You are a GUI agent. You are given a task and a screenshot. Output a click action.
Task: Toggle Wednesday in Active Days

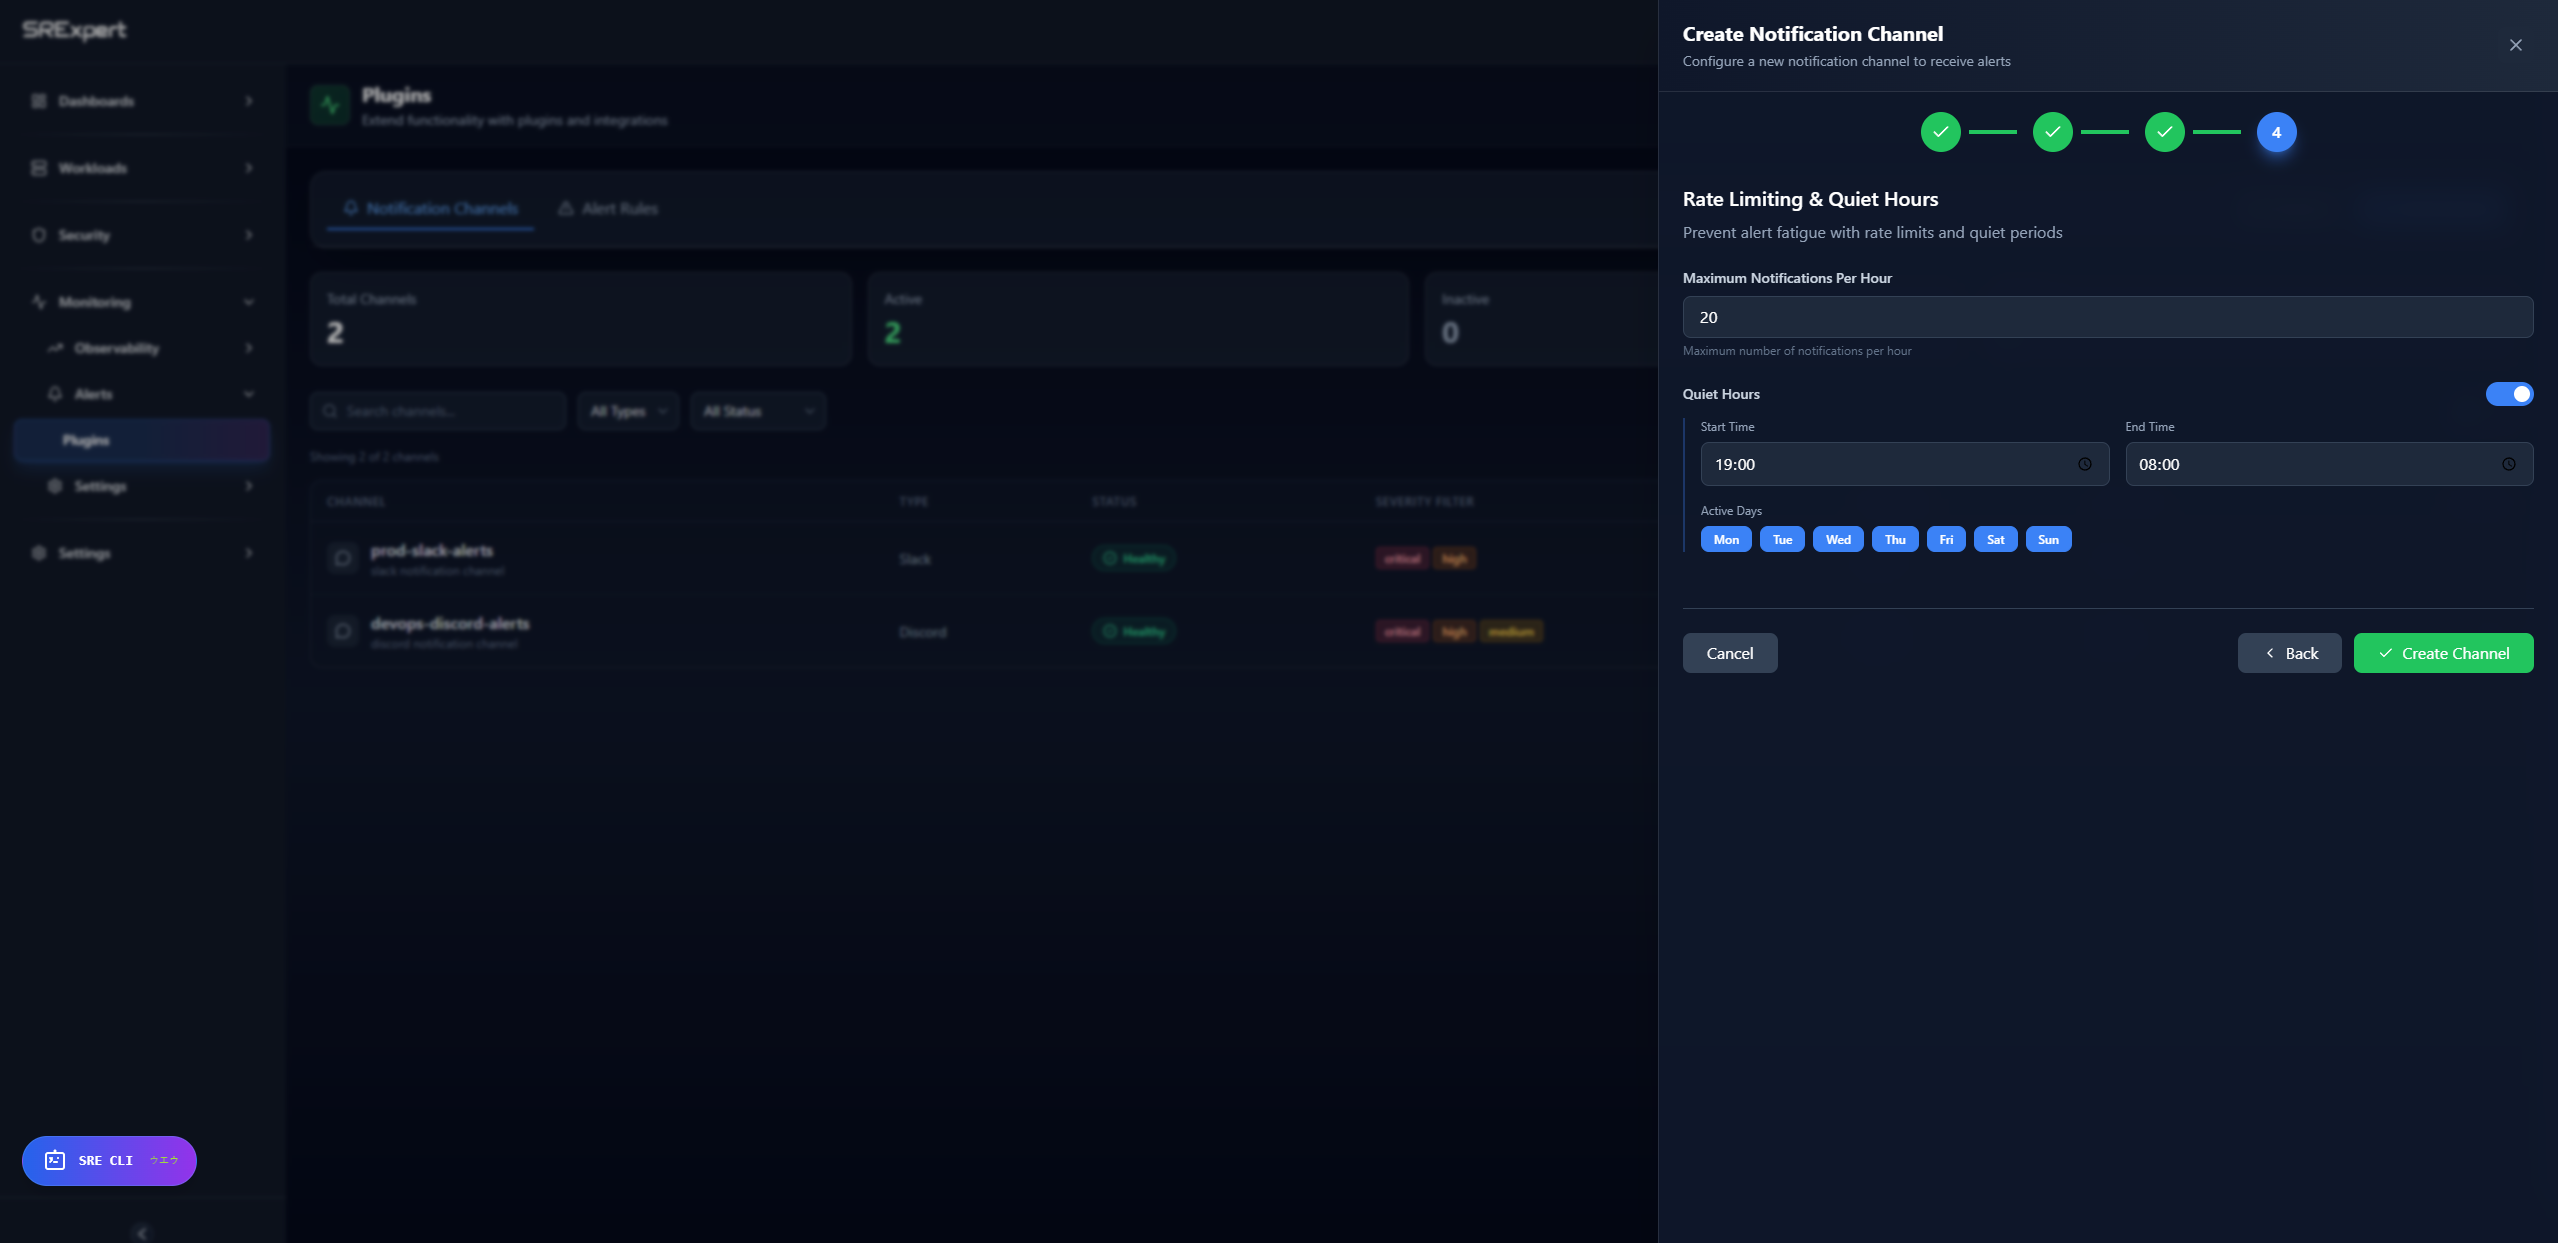[1838, 539]
